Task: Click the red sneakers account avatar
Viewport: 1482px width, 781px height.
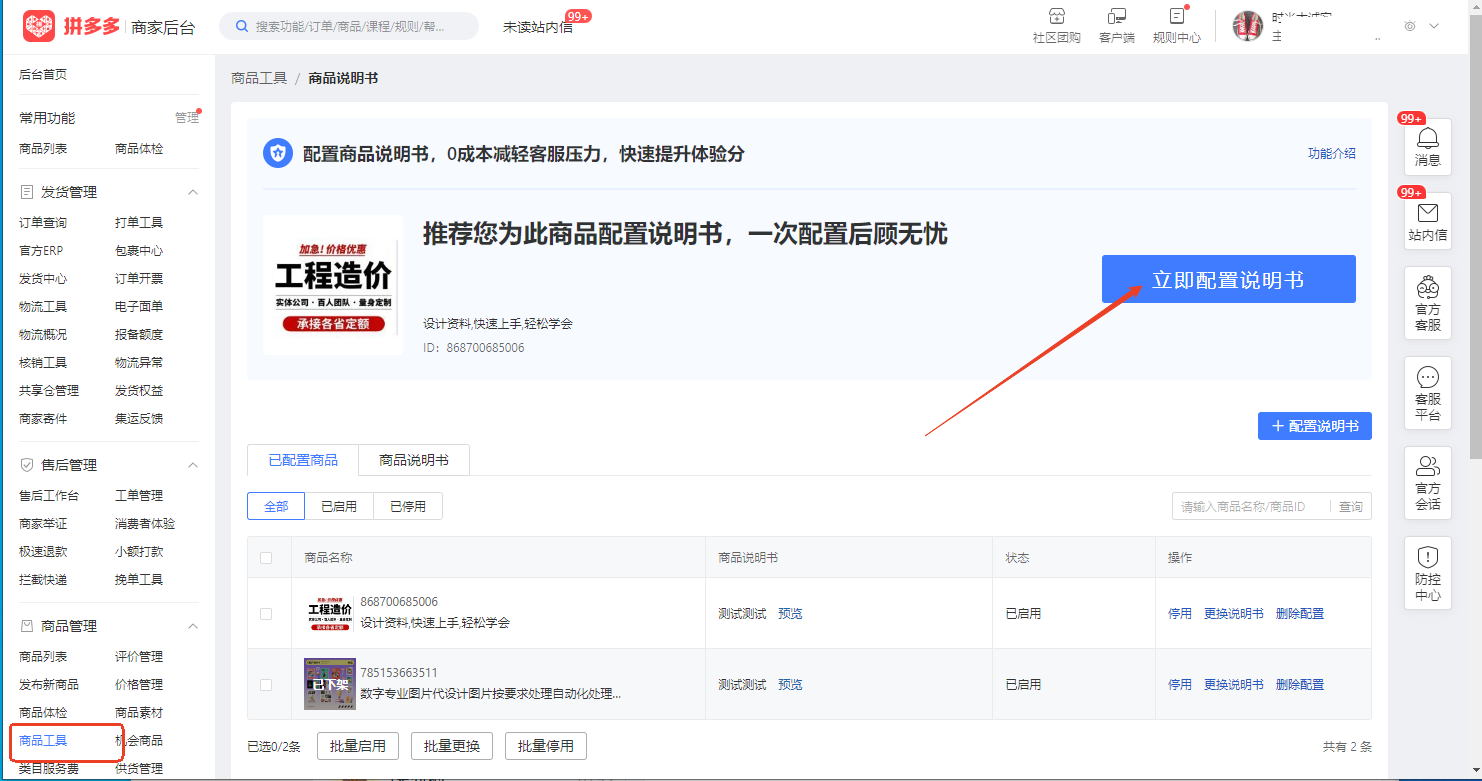Action: tap(1248, 26)
